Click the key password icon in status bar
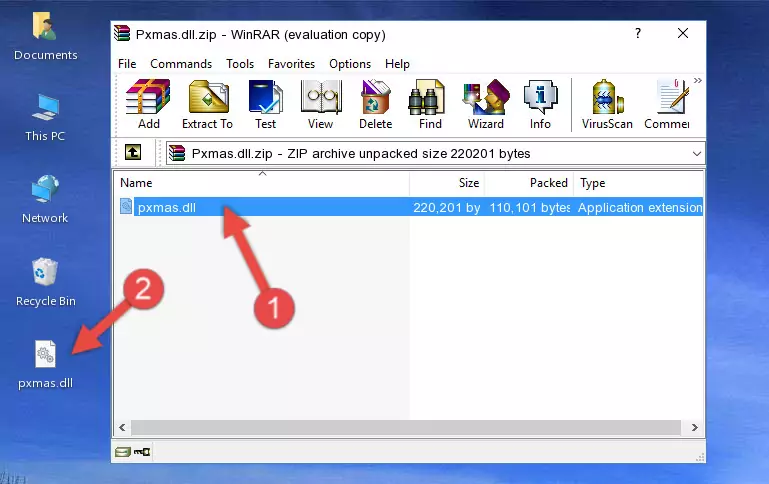Screen dimensions: 769x484 [x=142, y=452]
